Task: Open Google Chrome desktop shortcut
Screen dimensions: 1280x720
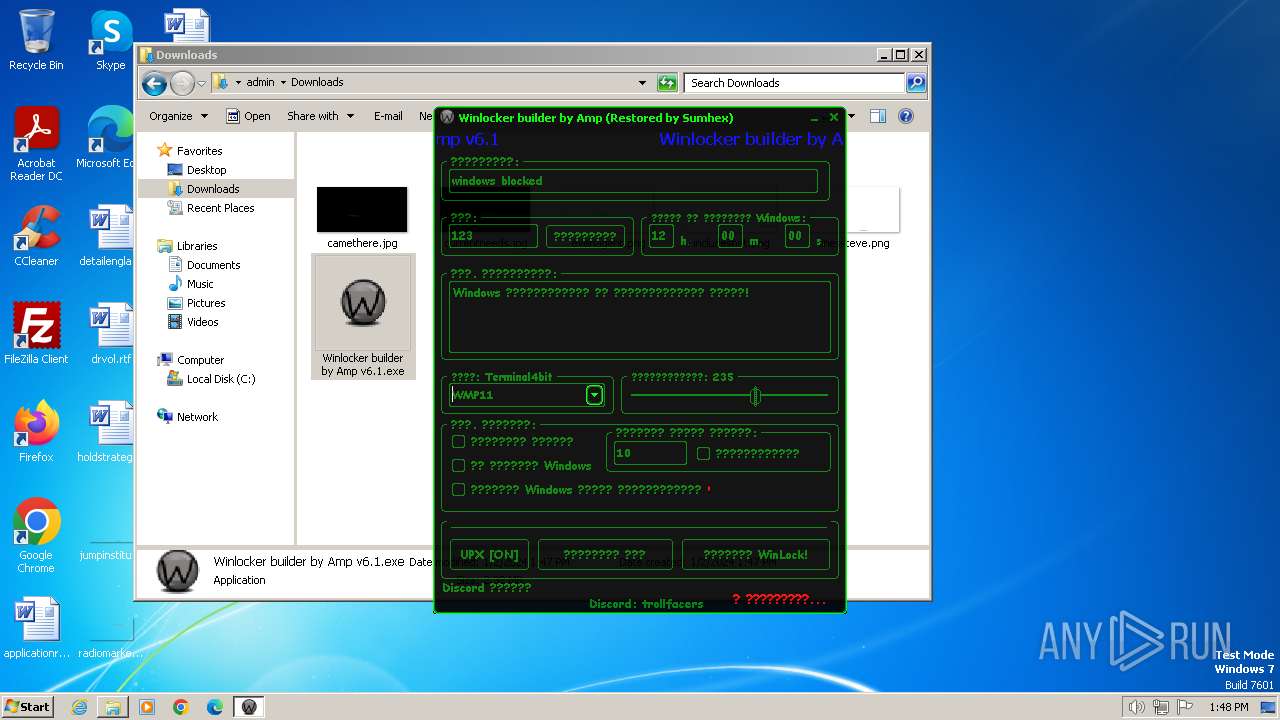Action: pos(36,536)
